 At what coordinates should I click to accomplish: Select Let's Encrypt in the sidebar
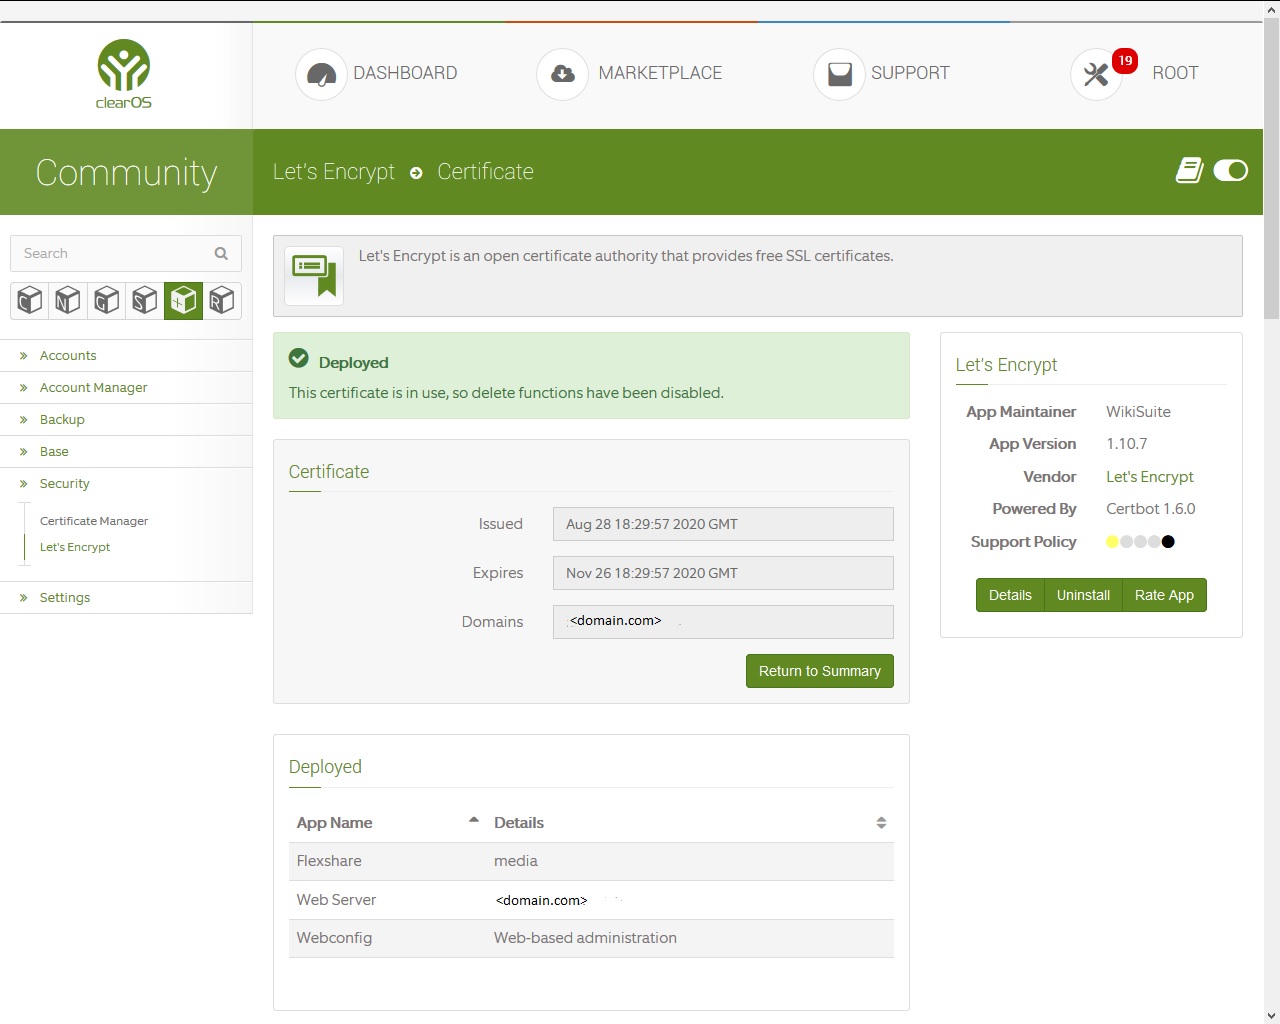tap(75, 547)
